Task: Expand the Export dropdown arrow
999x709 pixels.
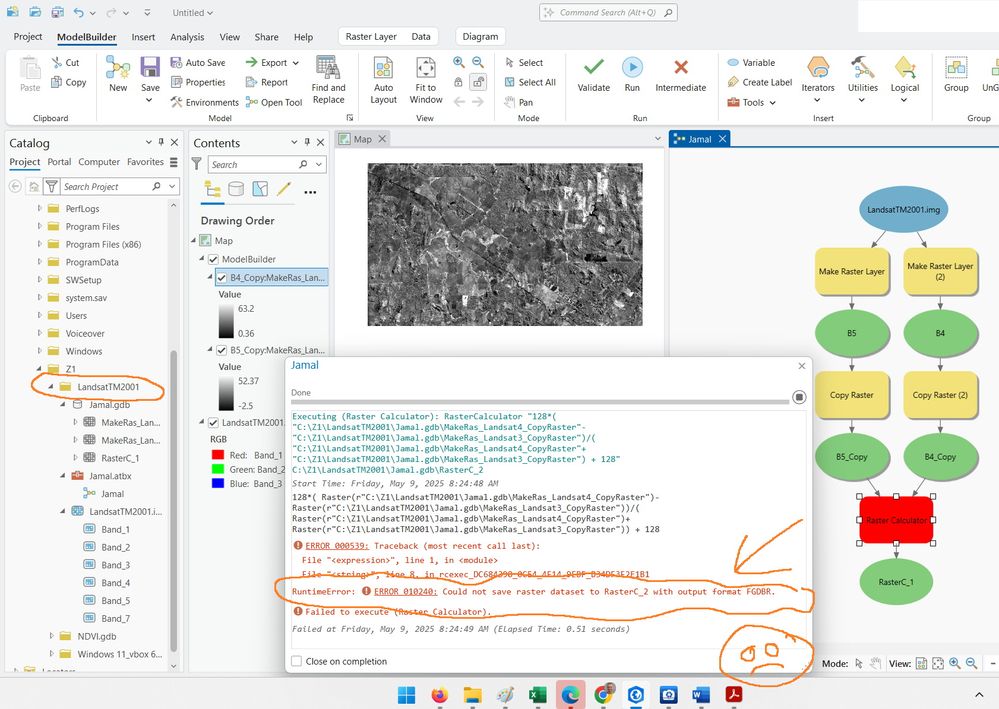Action: [296, 62]
